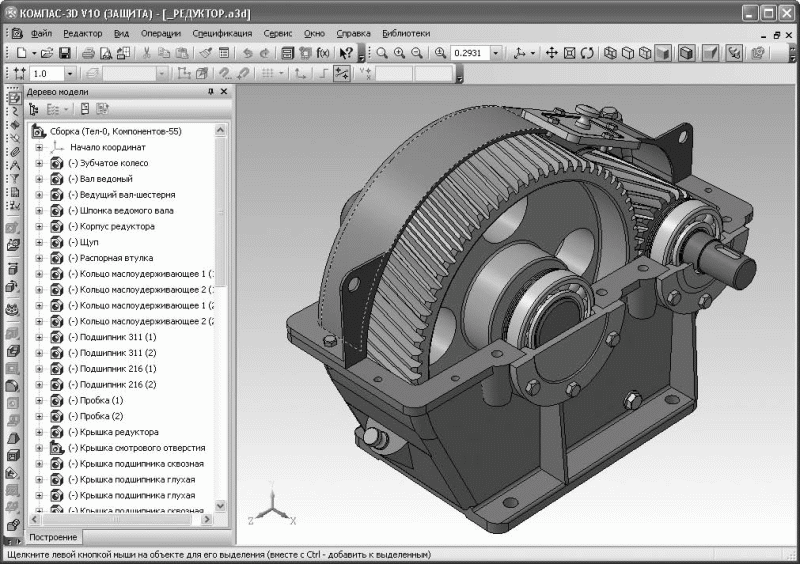
Task: Click the wireframe display mode icon
Action: [609, 52]
